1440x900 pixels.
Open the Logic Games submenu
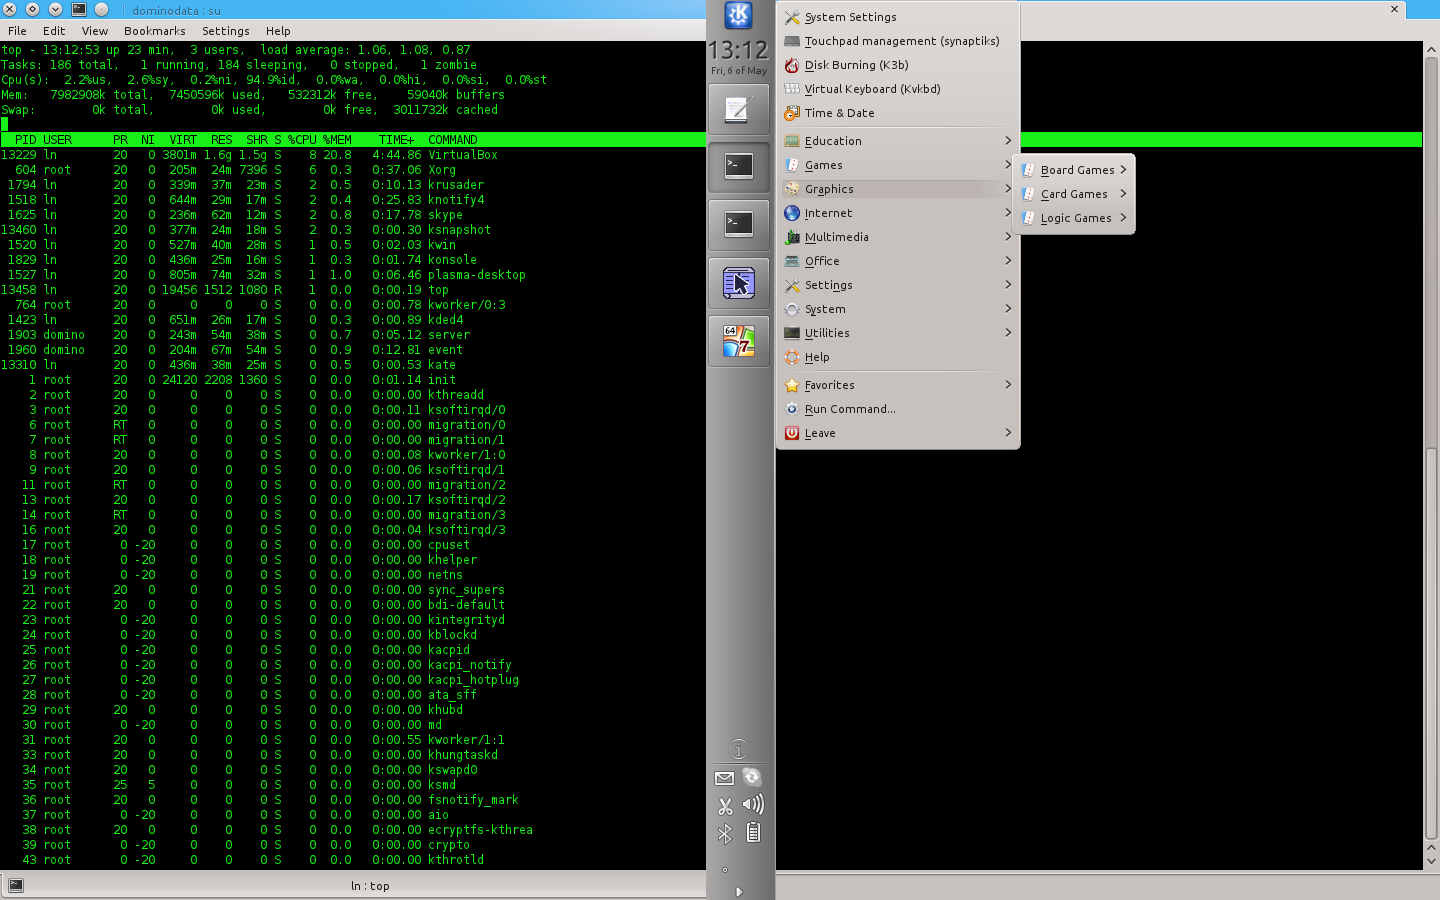click(x=1076, y=218)
